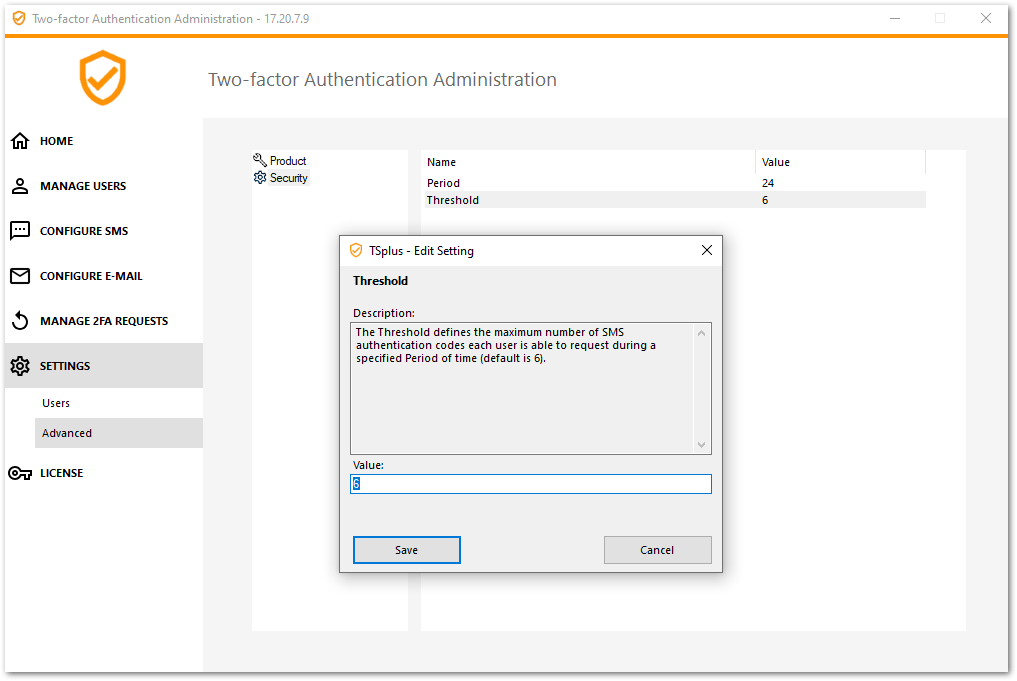Viewport: 1017px width, 681px height.
Task: Cancel the Edit Setting dialog
Action: coord(657,549)
